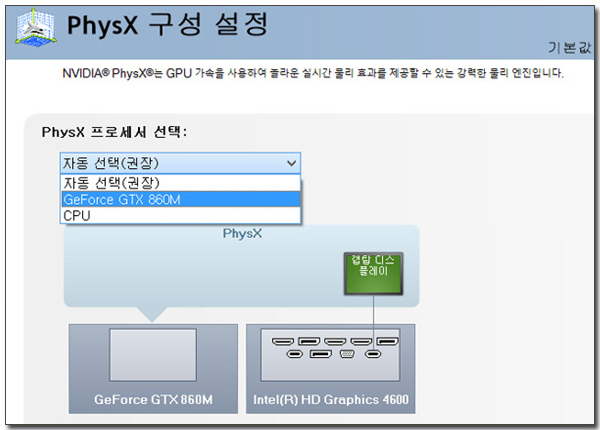Click the Intel(R) HD Graphics 4600 box
The image size is (600, 430).
(331, 369)
